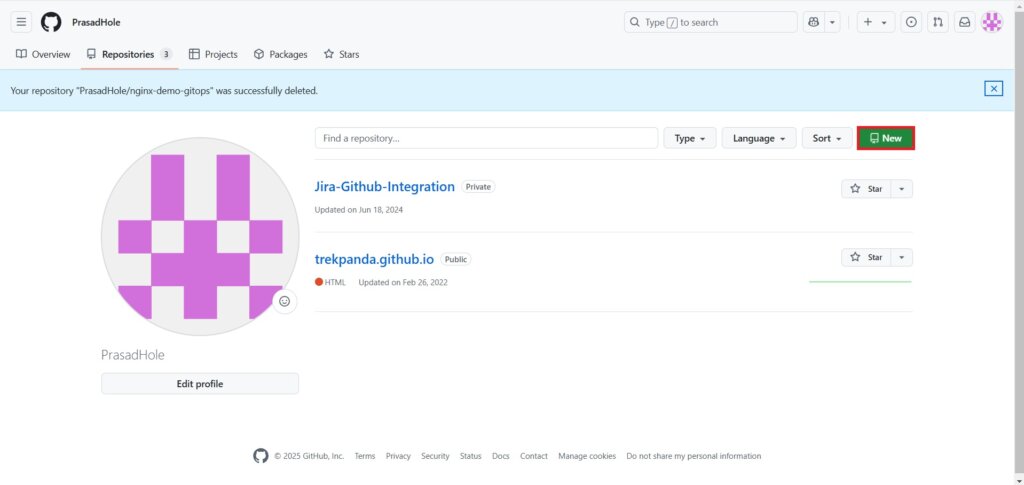Click 'Updated on Feb 26, 2022' text
1024x485 pixels.
[403, 283]
